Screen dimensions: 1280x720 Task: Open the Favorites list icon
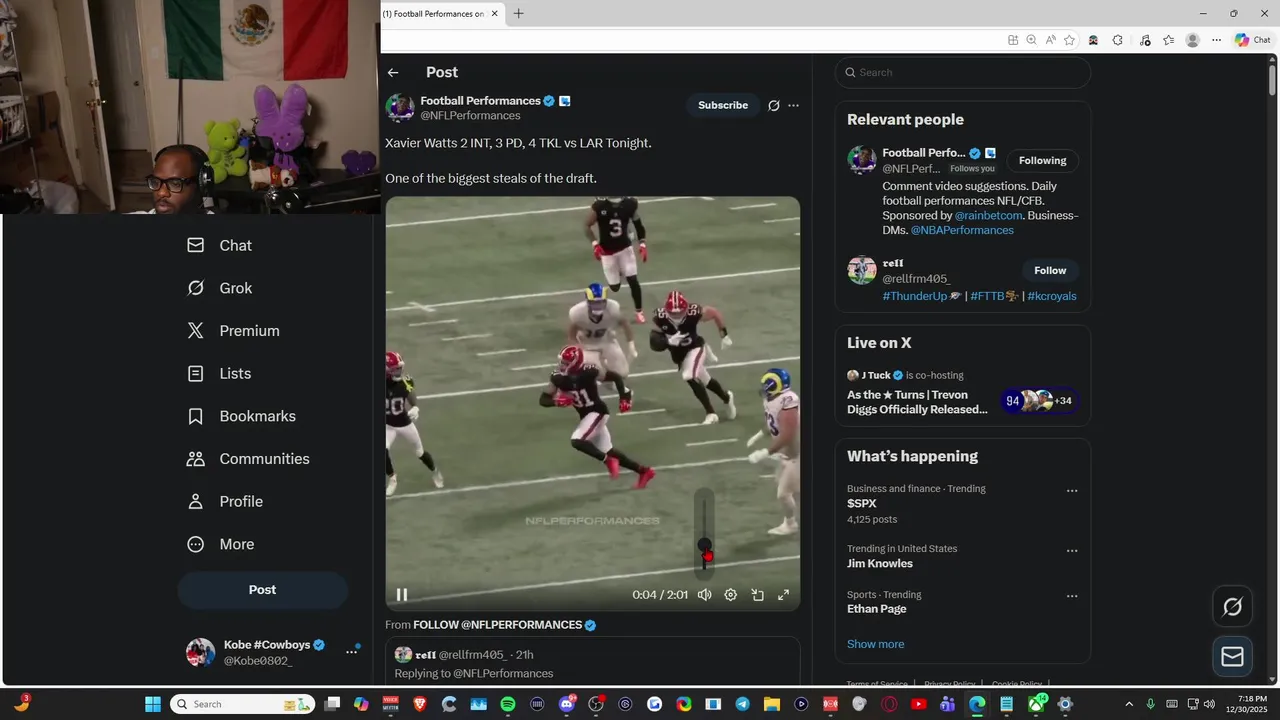click(x=1168, y=40)
